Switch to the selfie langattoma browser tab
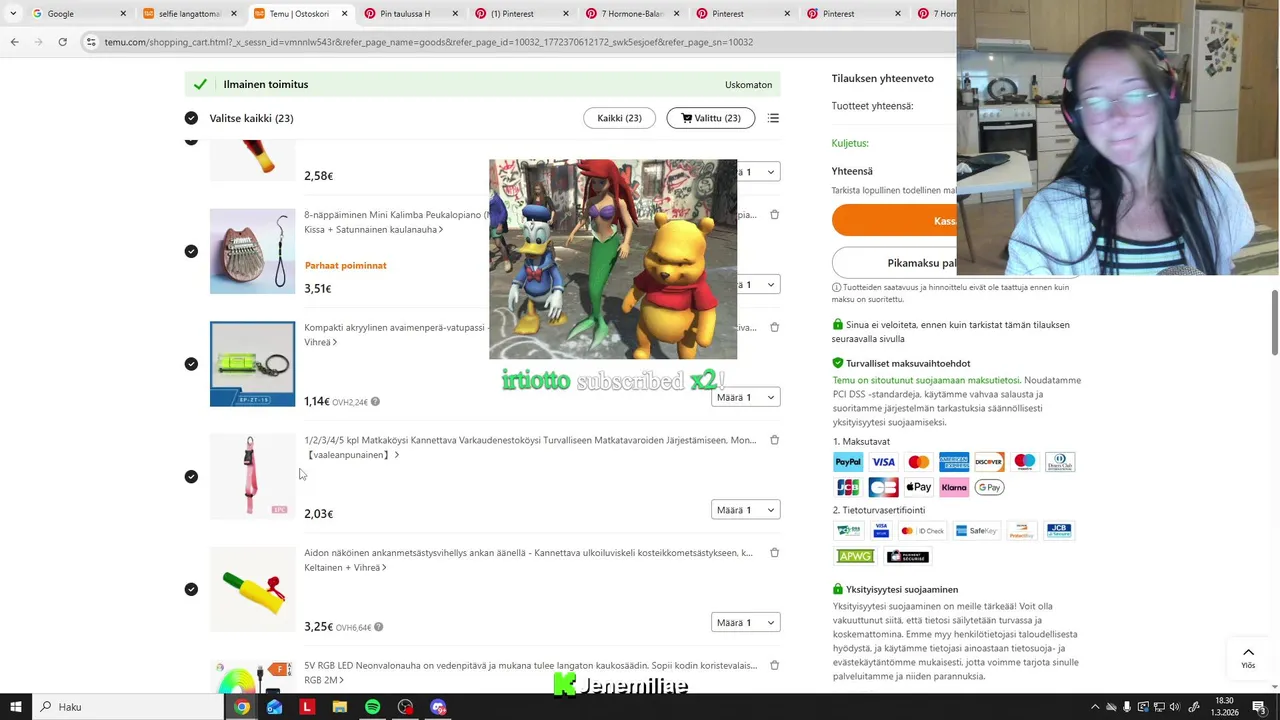Image resolution: width=1280 pixels, height=720 pixels. 189,14
